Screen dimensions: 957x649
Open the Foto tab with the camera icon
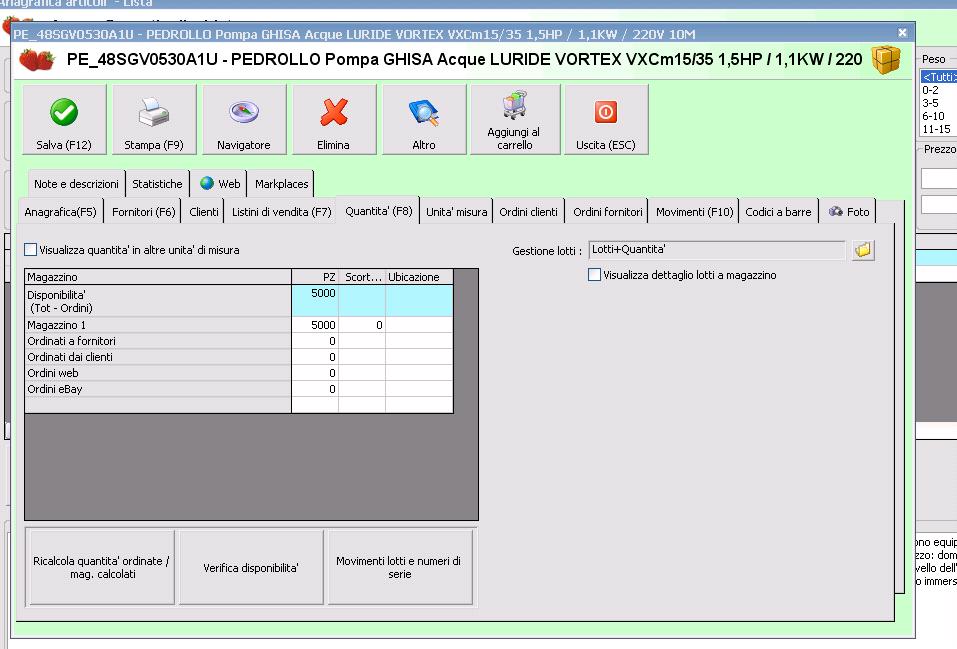point(848,212)
